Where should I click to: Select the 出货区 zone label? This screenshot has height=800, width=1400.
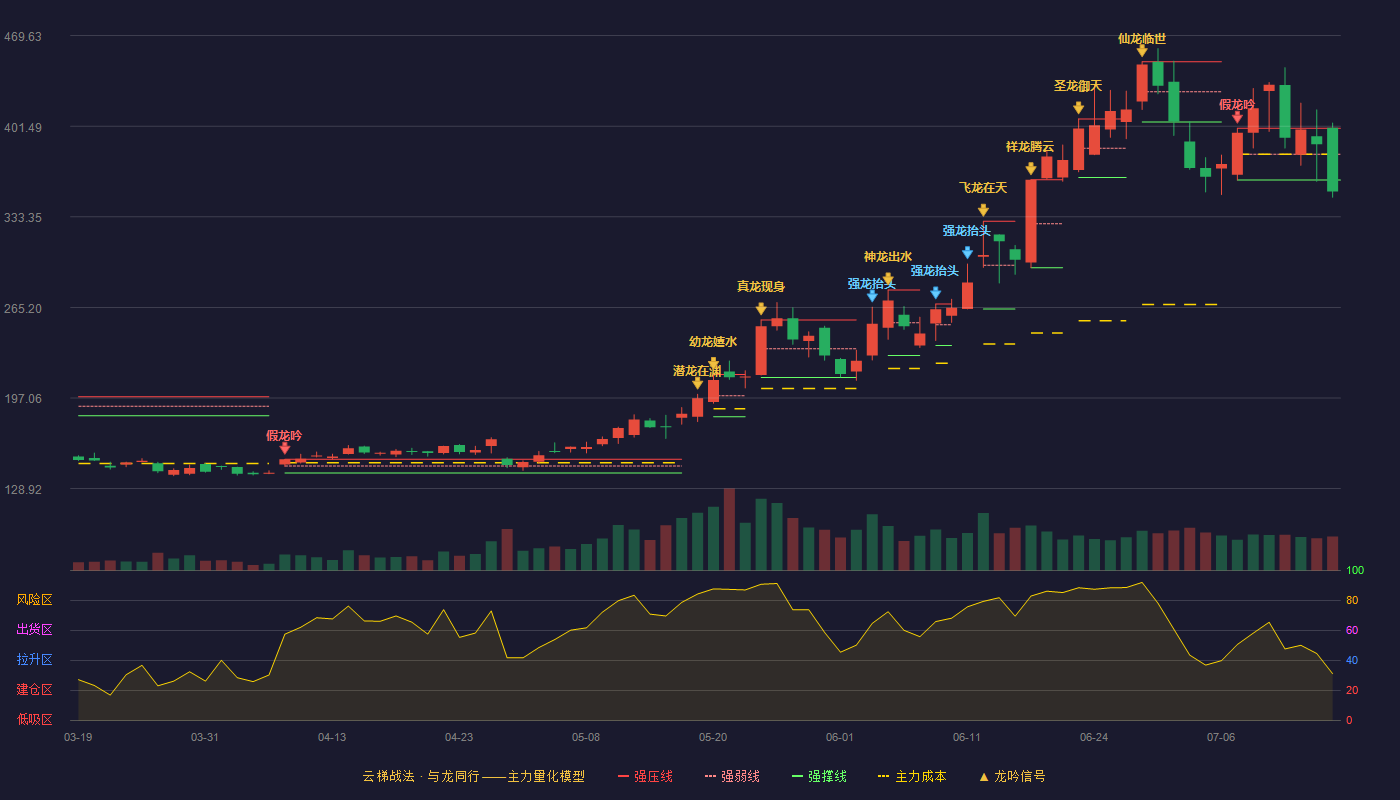point(35,630)
